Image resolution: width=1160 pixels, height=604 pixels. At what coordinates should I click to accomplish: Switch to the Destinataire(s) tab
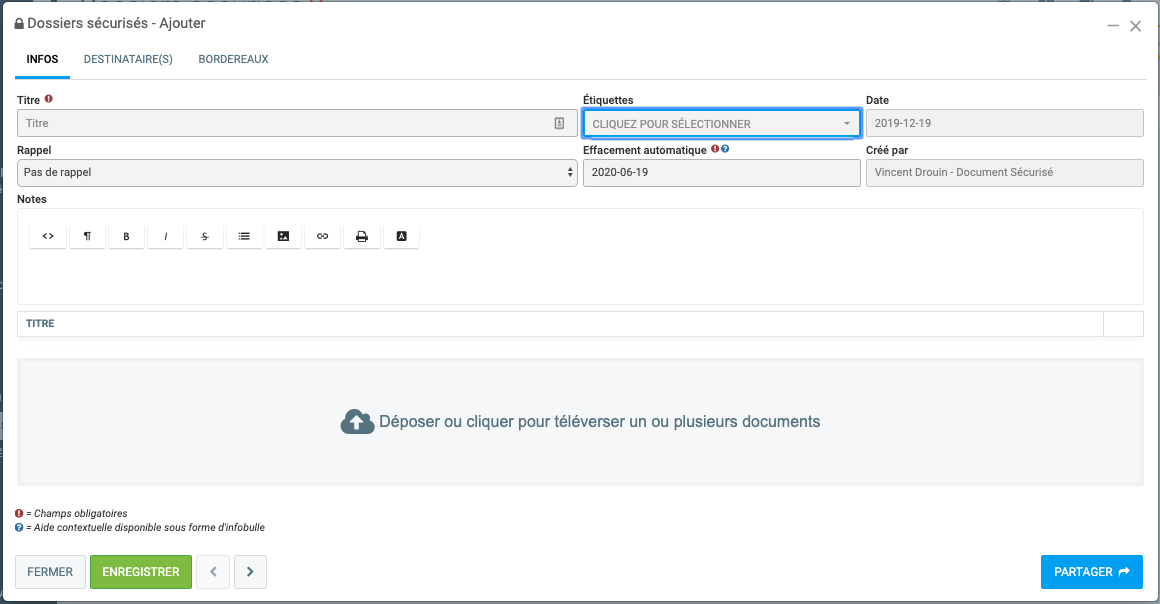point(128,59)
